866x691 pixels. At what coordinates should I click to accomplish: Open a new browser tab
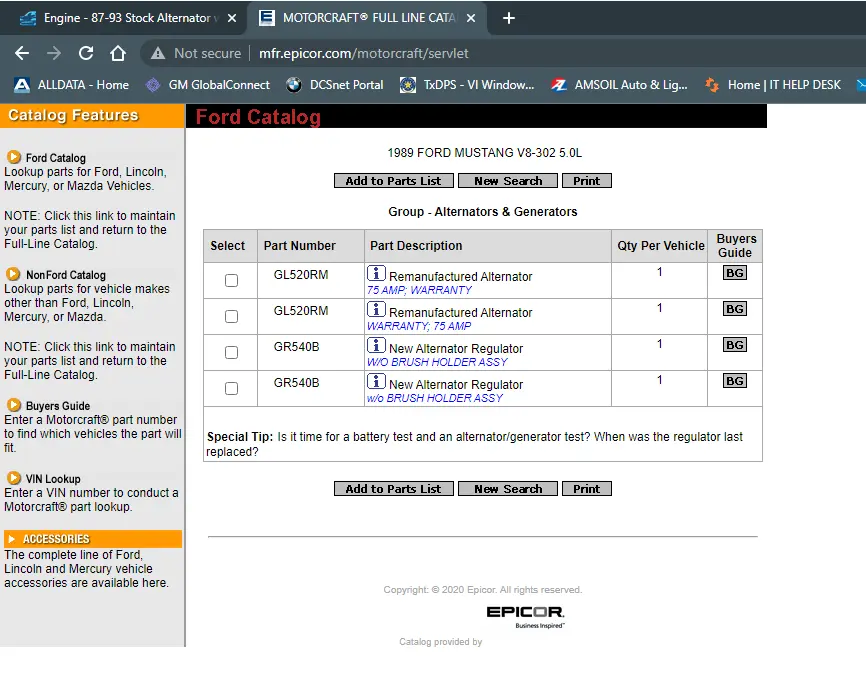pos(509,18)
